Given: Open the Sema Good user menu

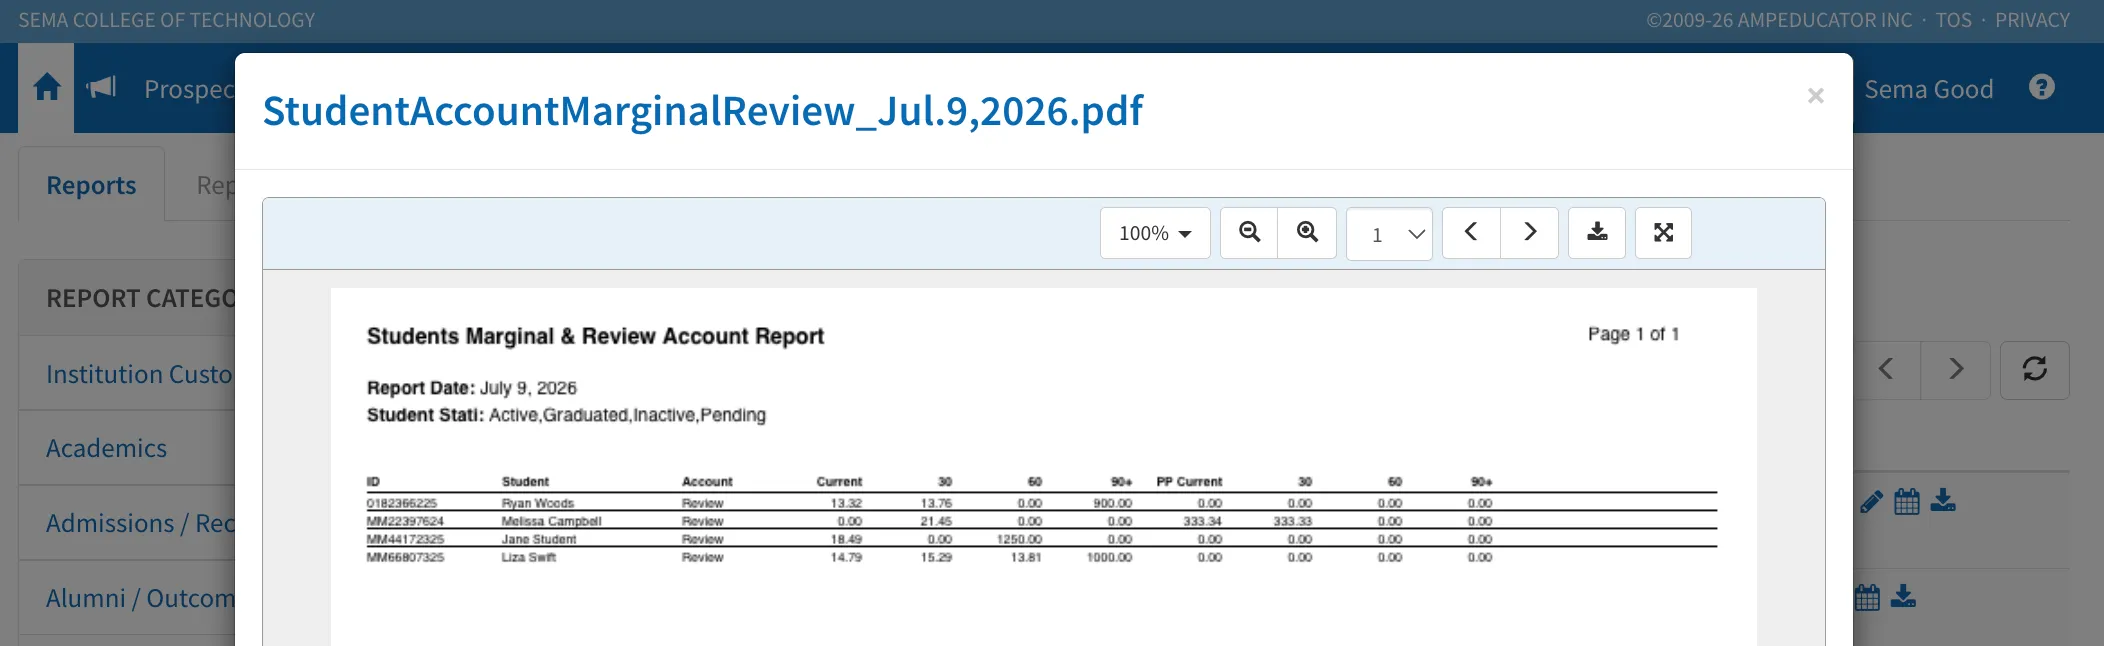Looking at the screenshot, I should click(x=1929, y=89).
